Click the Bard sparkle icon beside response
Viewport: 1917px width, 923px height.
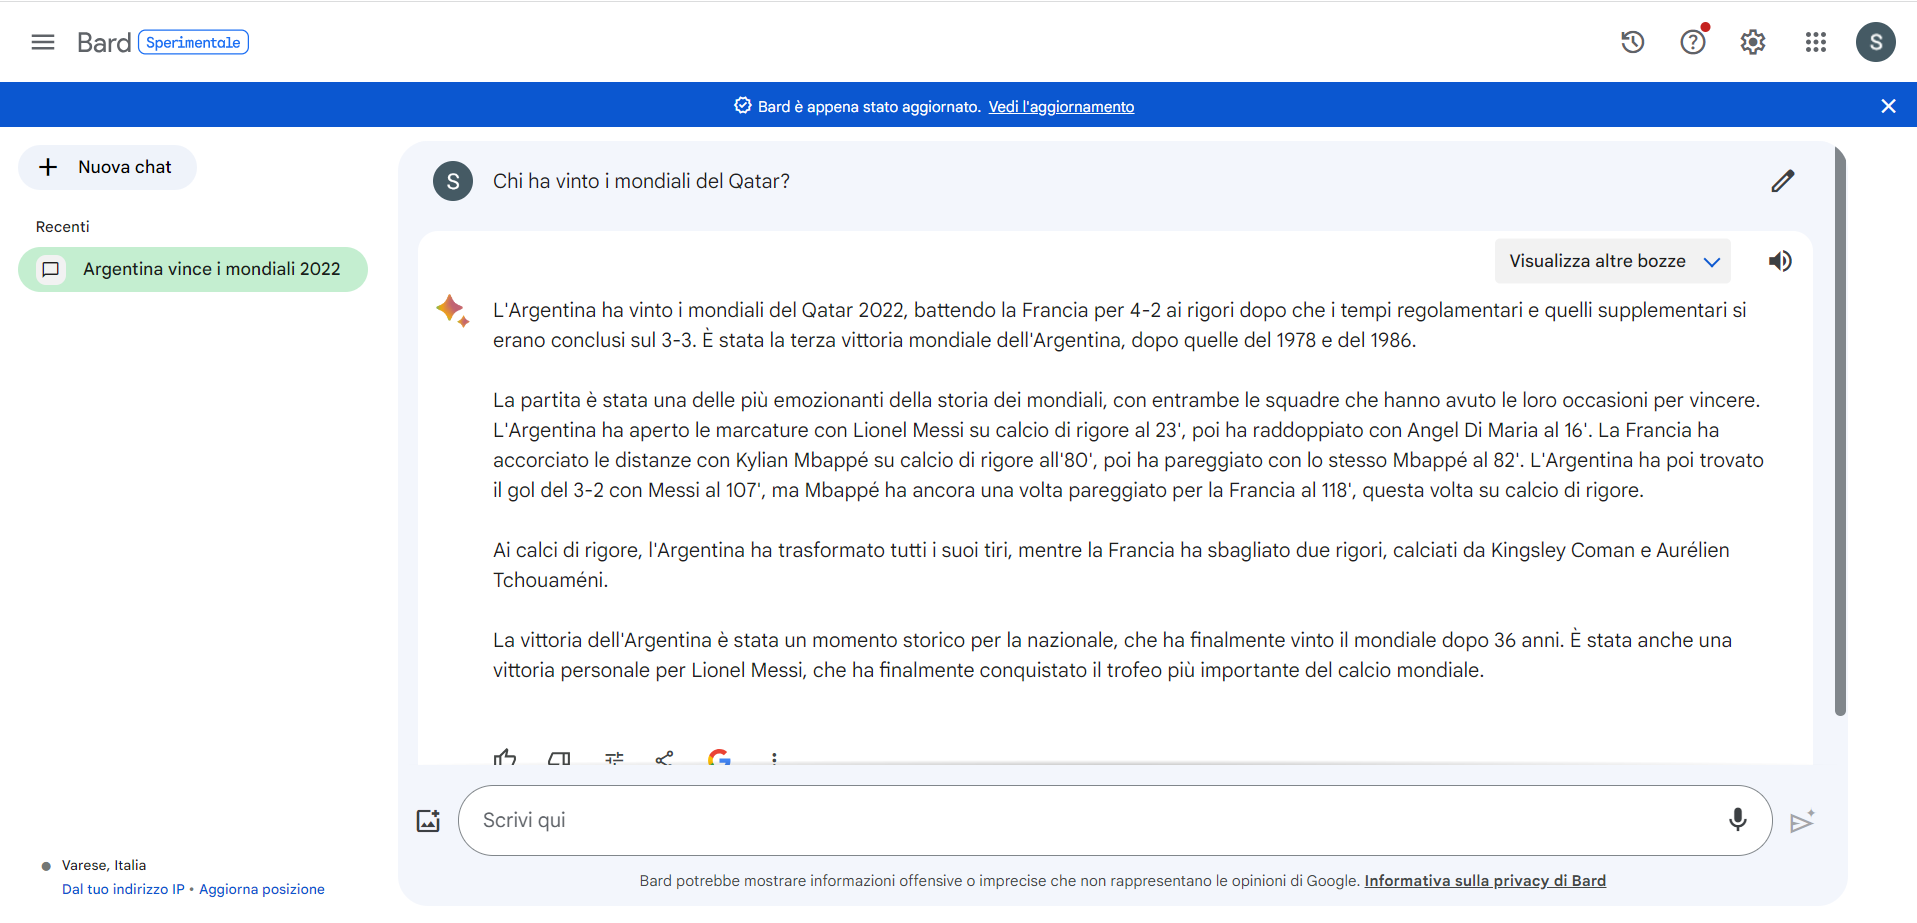(x=452, y=310)
